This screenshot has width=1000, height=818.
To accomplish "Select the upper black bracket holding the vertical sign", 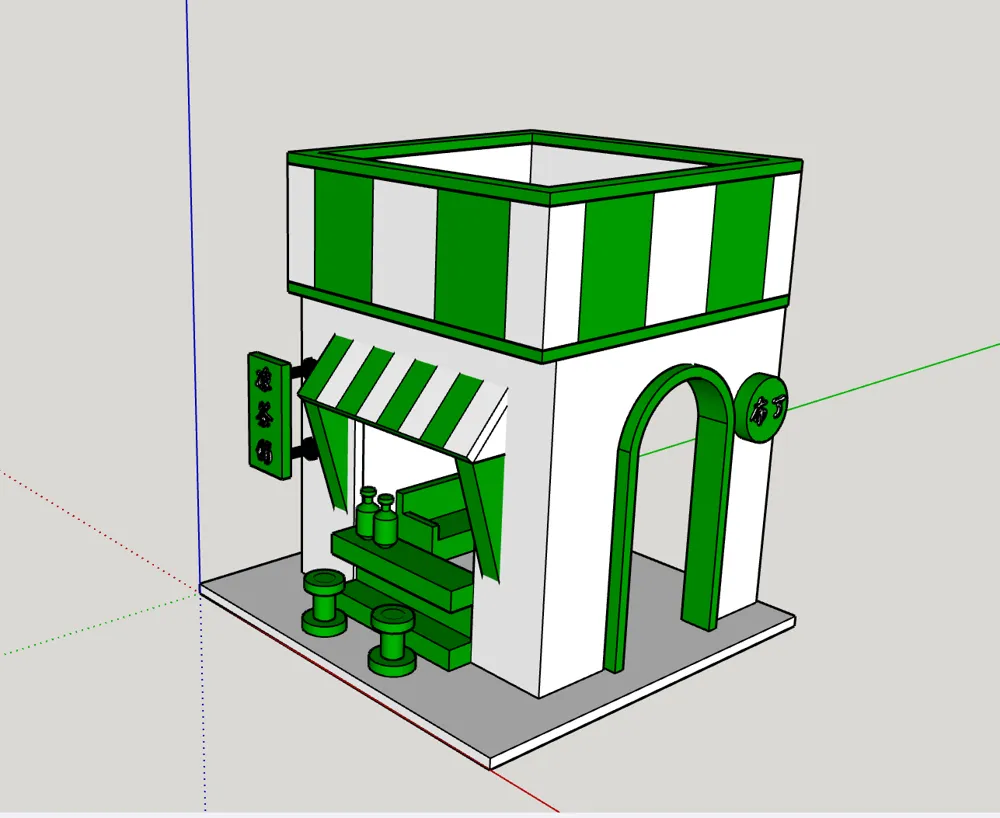I will (x=303, y=369).
